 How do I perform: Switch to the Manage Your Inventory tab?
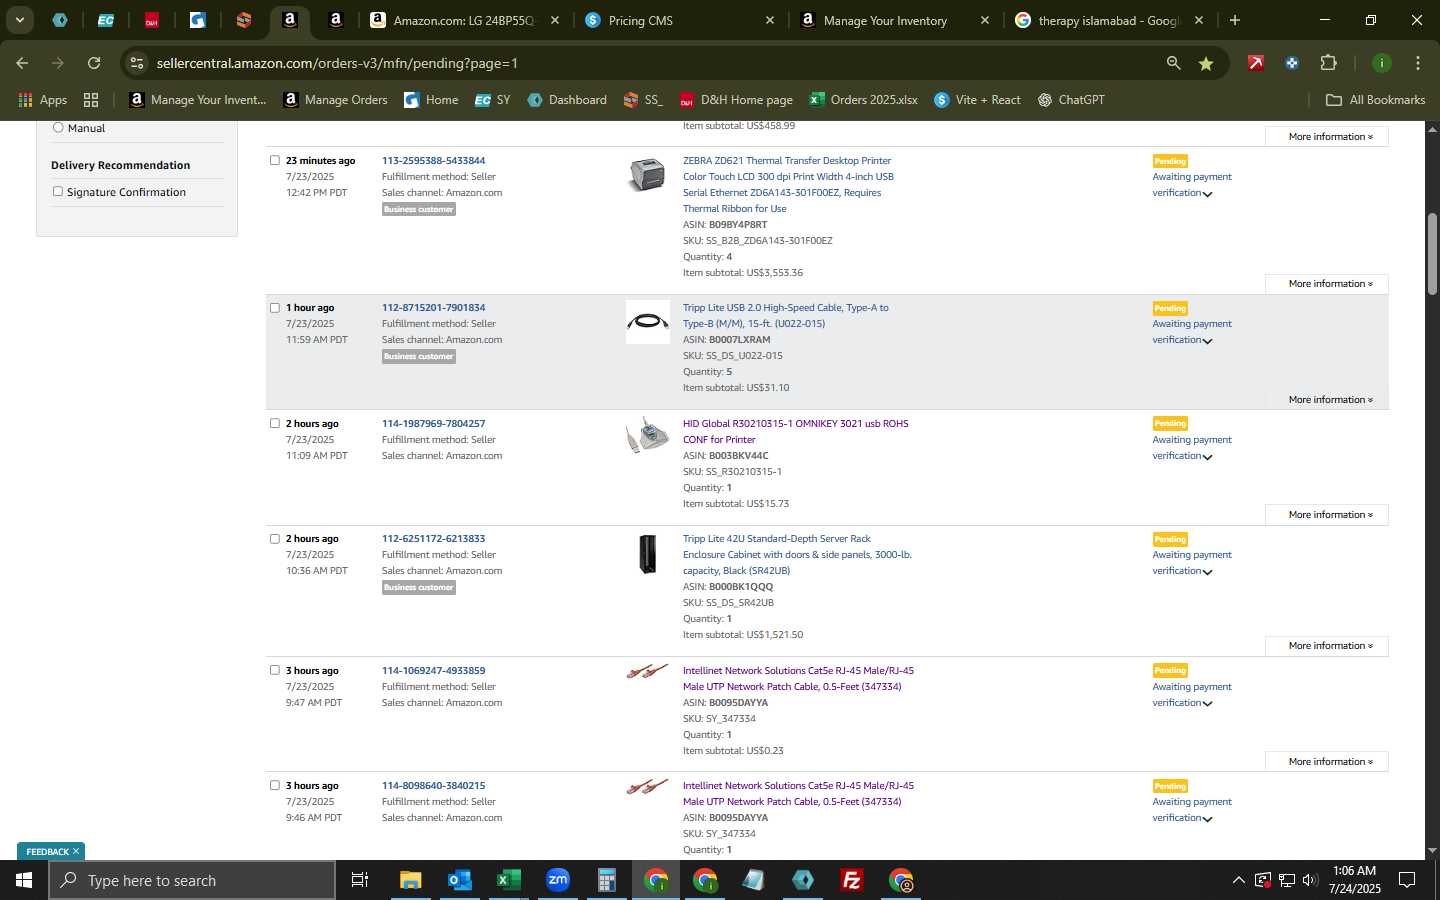(x=893, y=20)
